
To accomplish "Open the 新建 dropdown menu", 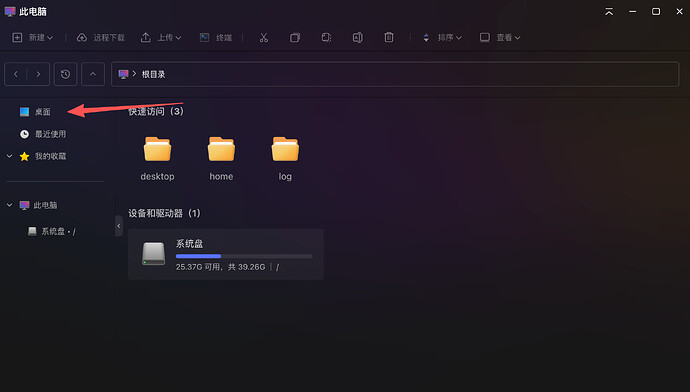I will 33,38.
